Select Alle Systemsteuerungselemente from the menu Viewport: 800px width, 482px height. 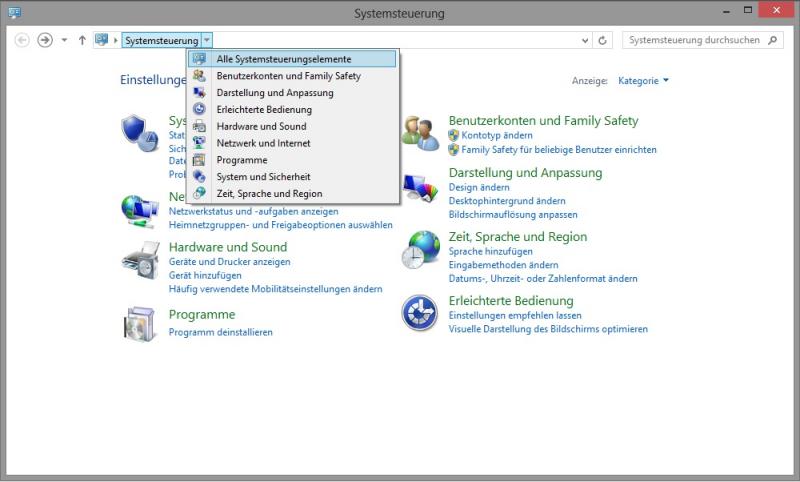tap(283, 59)
